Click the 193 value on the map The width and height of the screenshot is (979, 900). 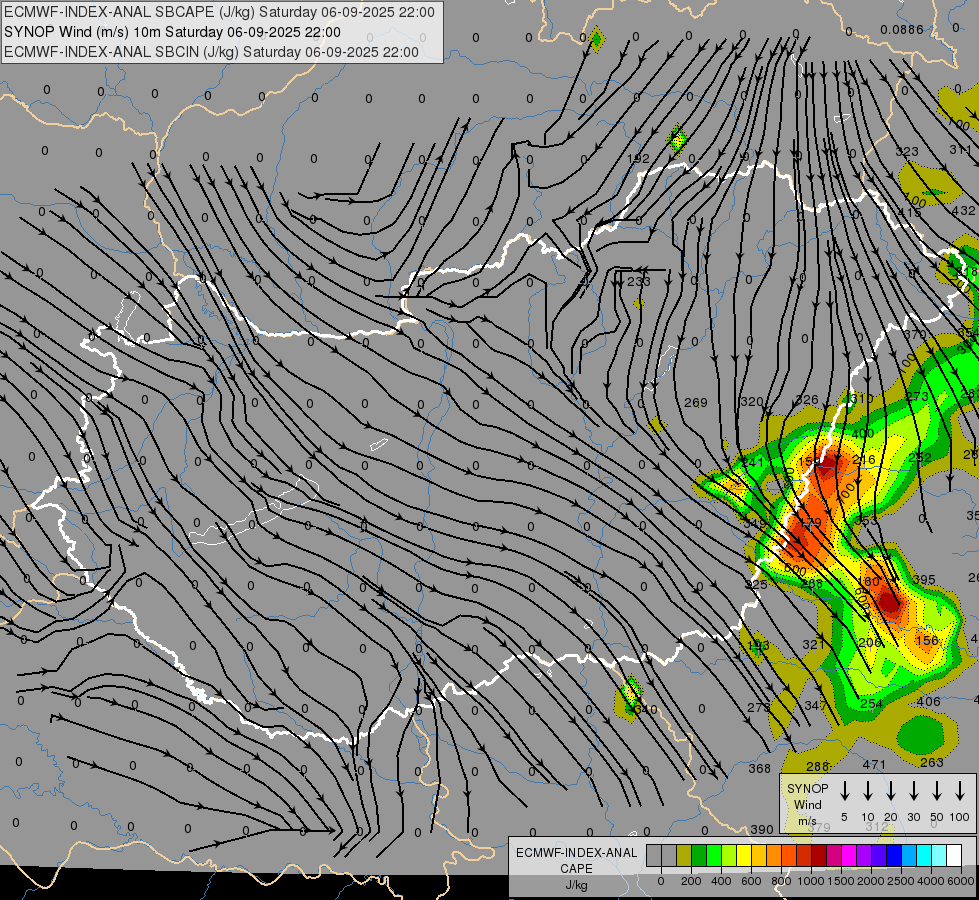[x=758, y=645]
